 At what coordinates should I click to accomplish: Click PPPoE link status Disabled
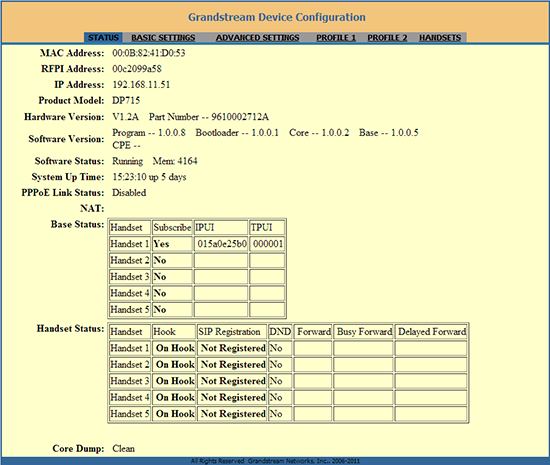(x=129, y=193)
